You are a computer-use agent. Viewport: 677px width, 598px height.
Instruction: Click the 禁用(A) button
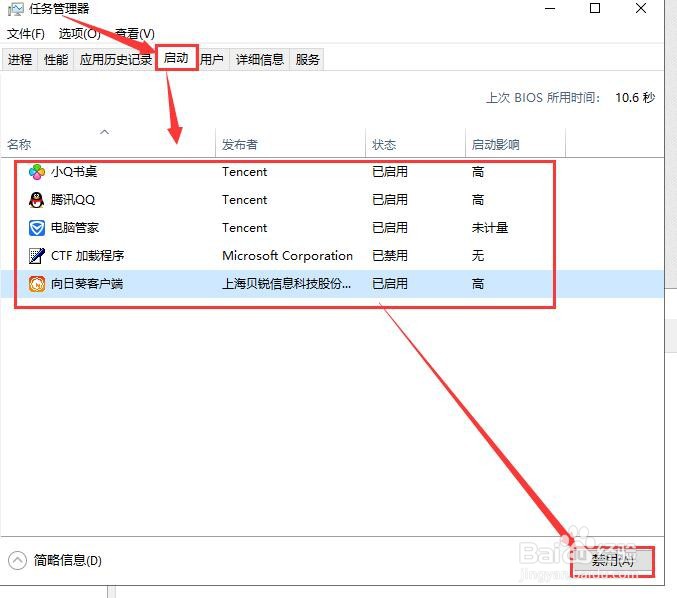pos(613,560)
